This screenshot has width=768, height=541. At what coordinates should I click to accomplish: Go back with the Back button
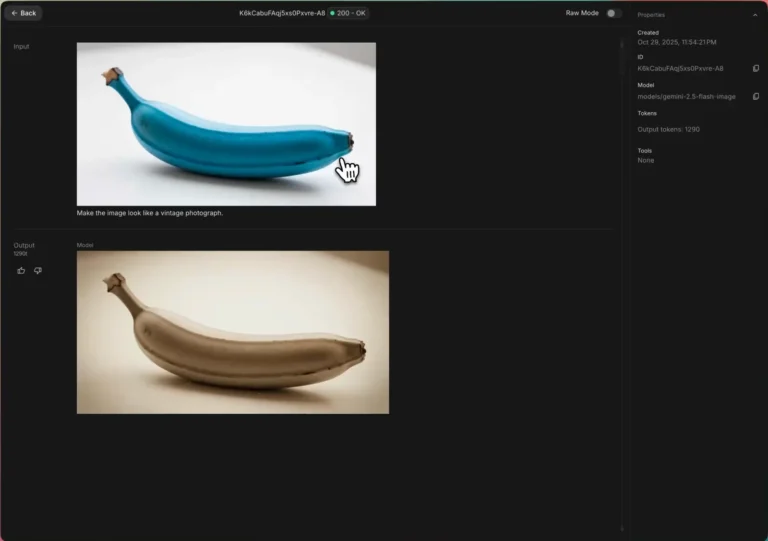coord(23,13)
